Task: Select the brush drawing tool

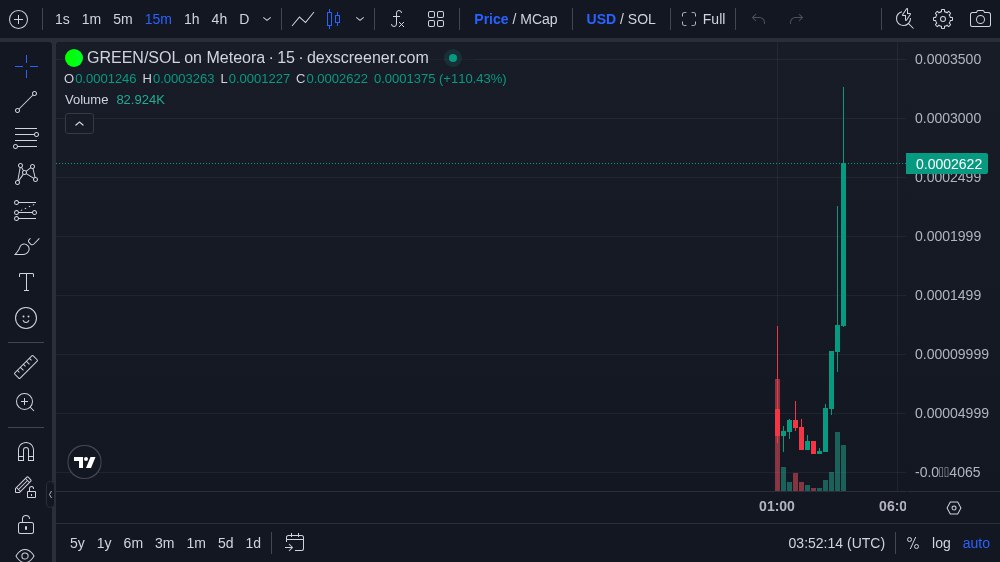Action: point(26,246)
